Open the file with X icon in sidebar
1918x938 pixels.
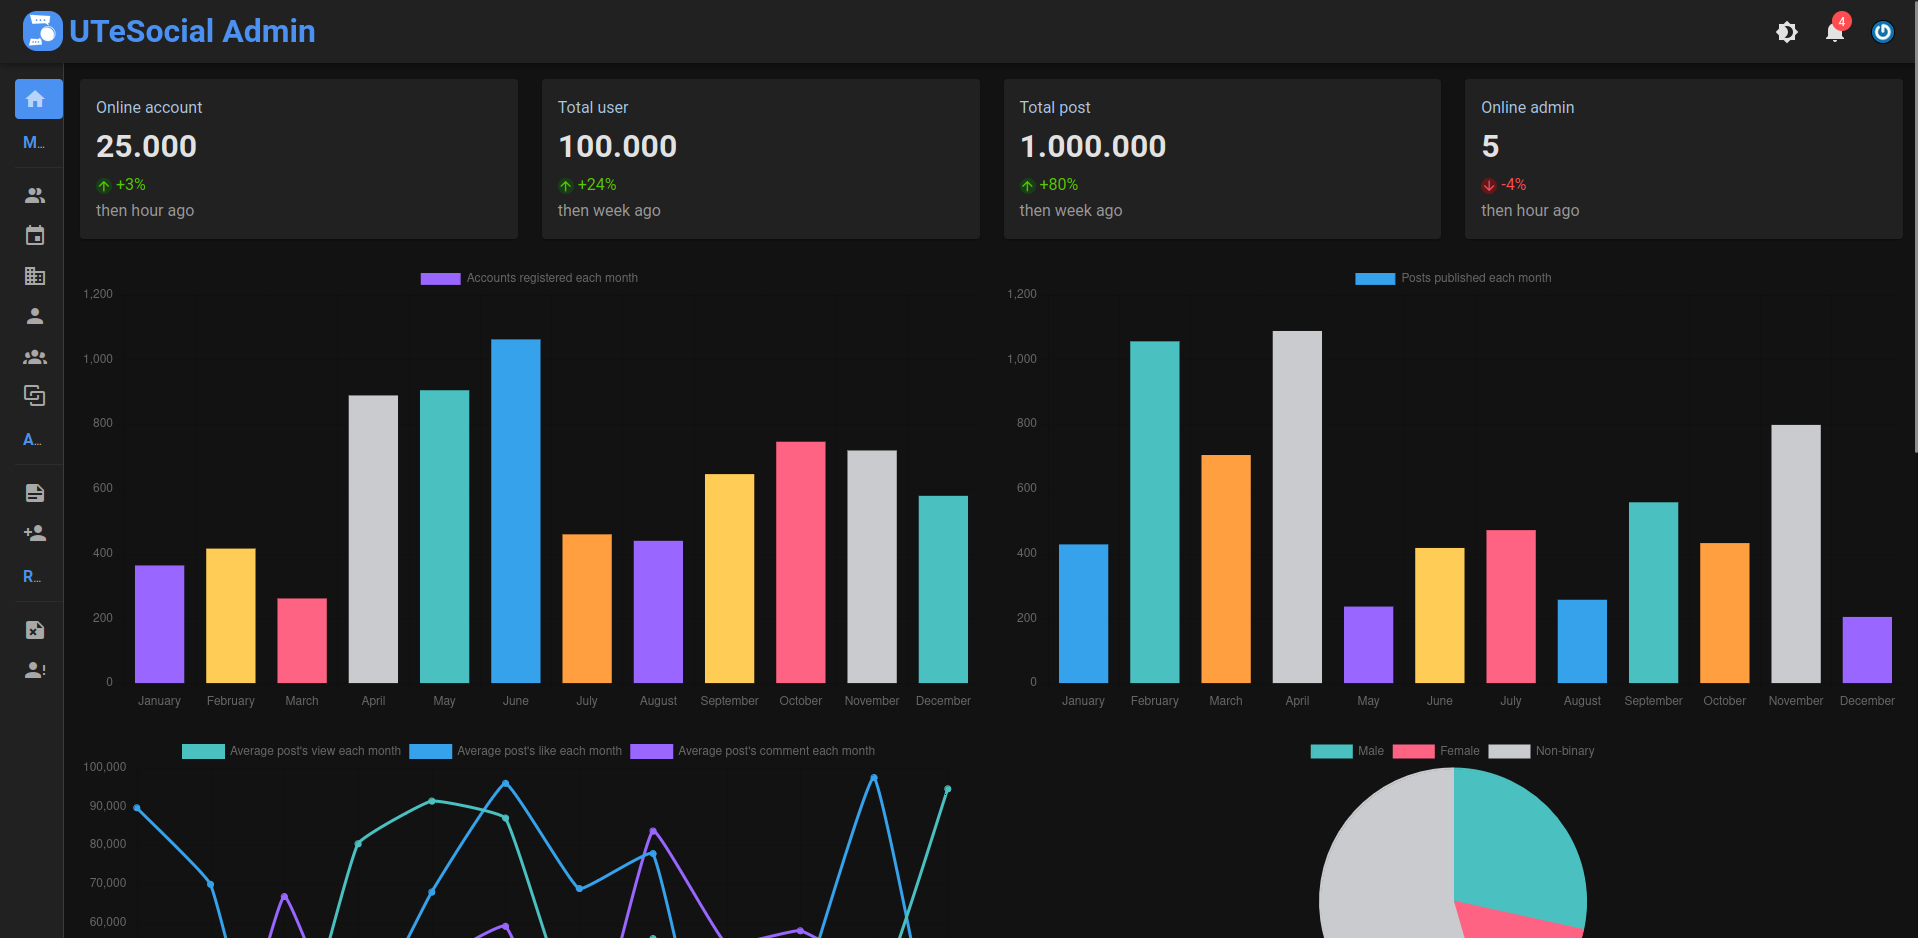tap(35, 630)
